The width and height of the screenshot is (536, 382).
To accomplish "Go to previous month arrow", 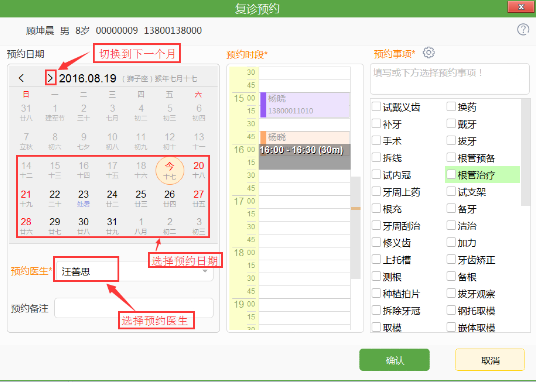I will coord(22,78).
